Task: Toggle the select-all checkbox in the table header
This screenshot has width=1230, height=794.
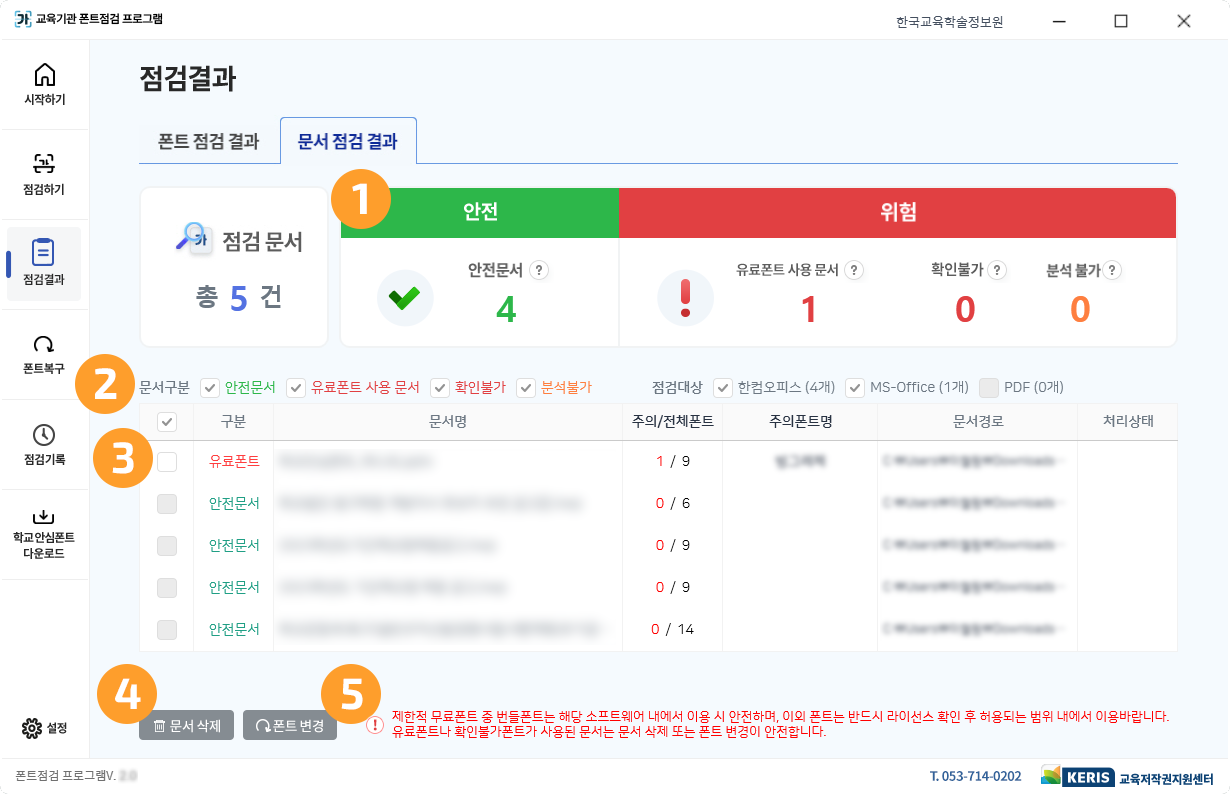Action: 166,421
